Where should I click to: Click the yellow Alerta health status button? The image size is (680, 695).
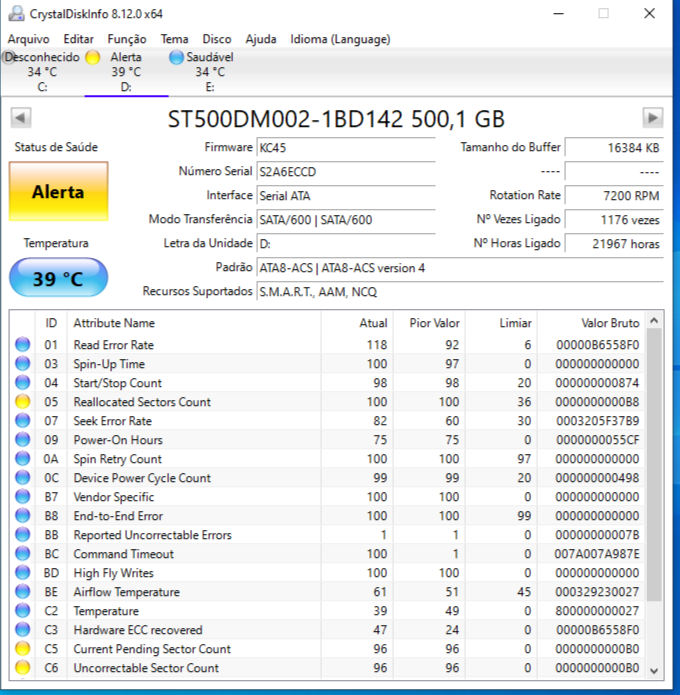[x=59, y=191]
